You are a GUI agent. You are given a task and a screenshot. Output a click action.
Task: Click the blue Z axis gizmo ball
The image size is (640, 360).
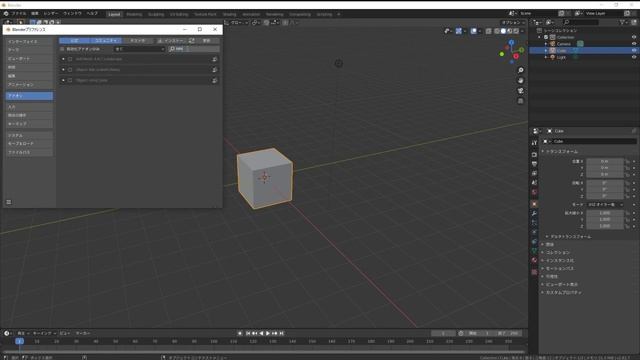[511, 42]
